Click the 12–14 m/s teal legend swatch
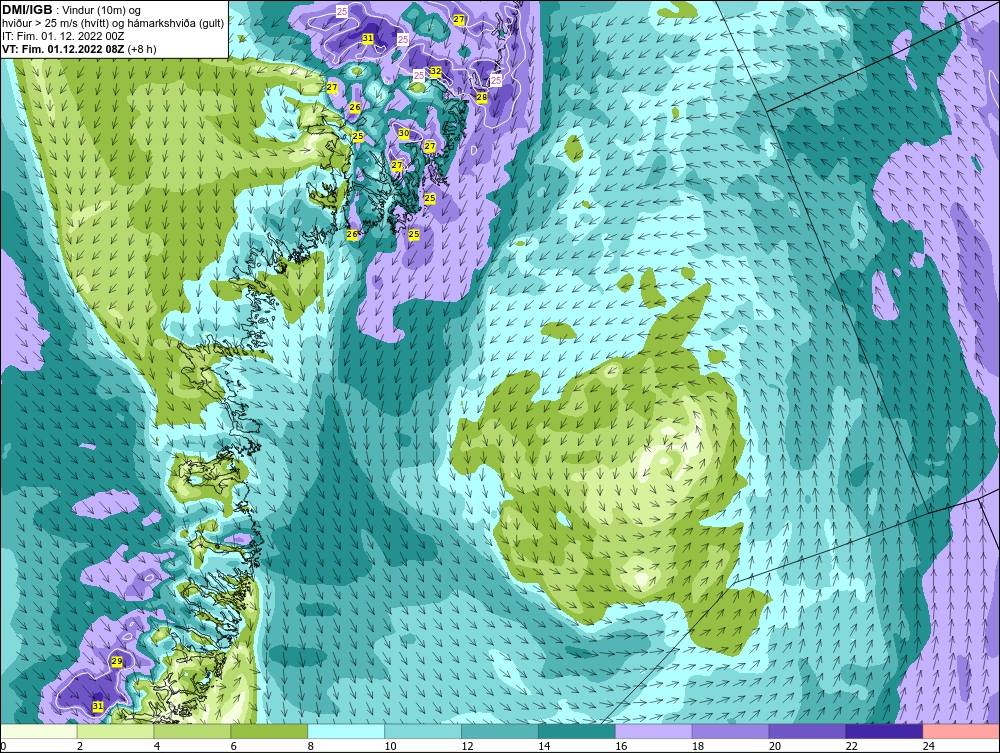The height and width of the screenshot is (753, 1000). (x=500, y=731)
